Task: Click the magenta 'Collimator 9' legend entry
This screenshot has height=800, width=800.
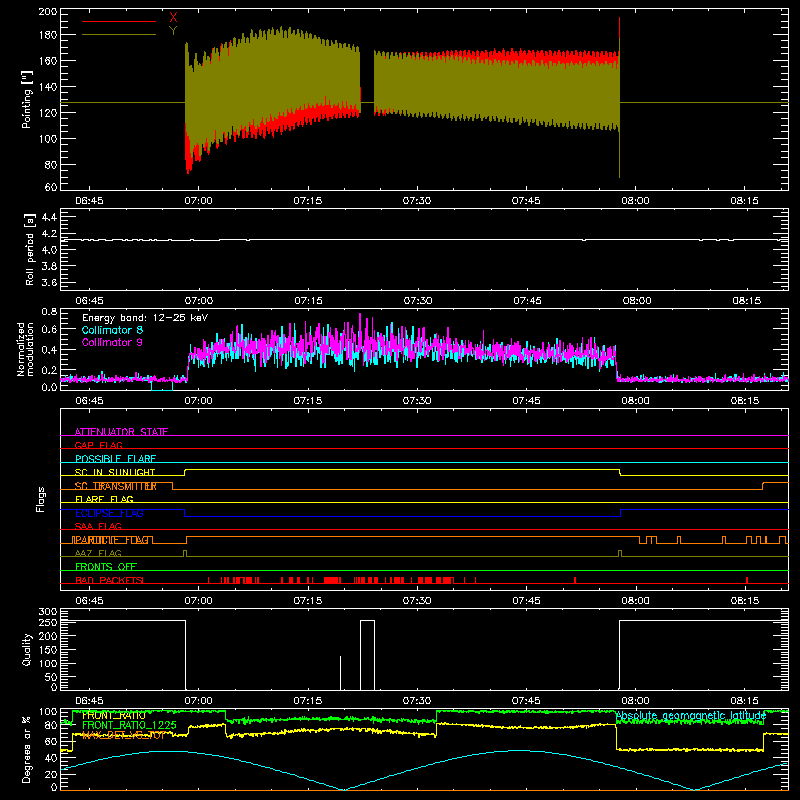Action: pyautogui.click(x=112, y=342)
